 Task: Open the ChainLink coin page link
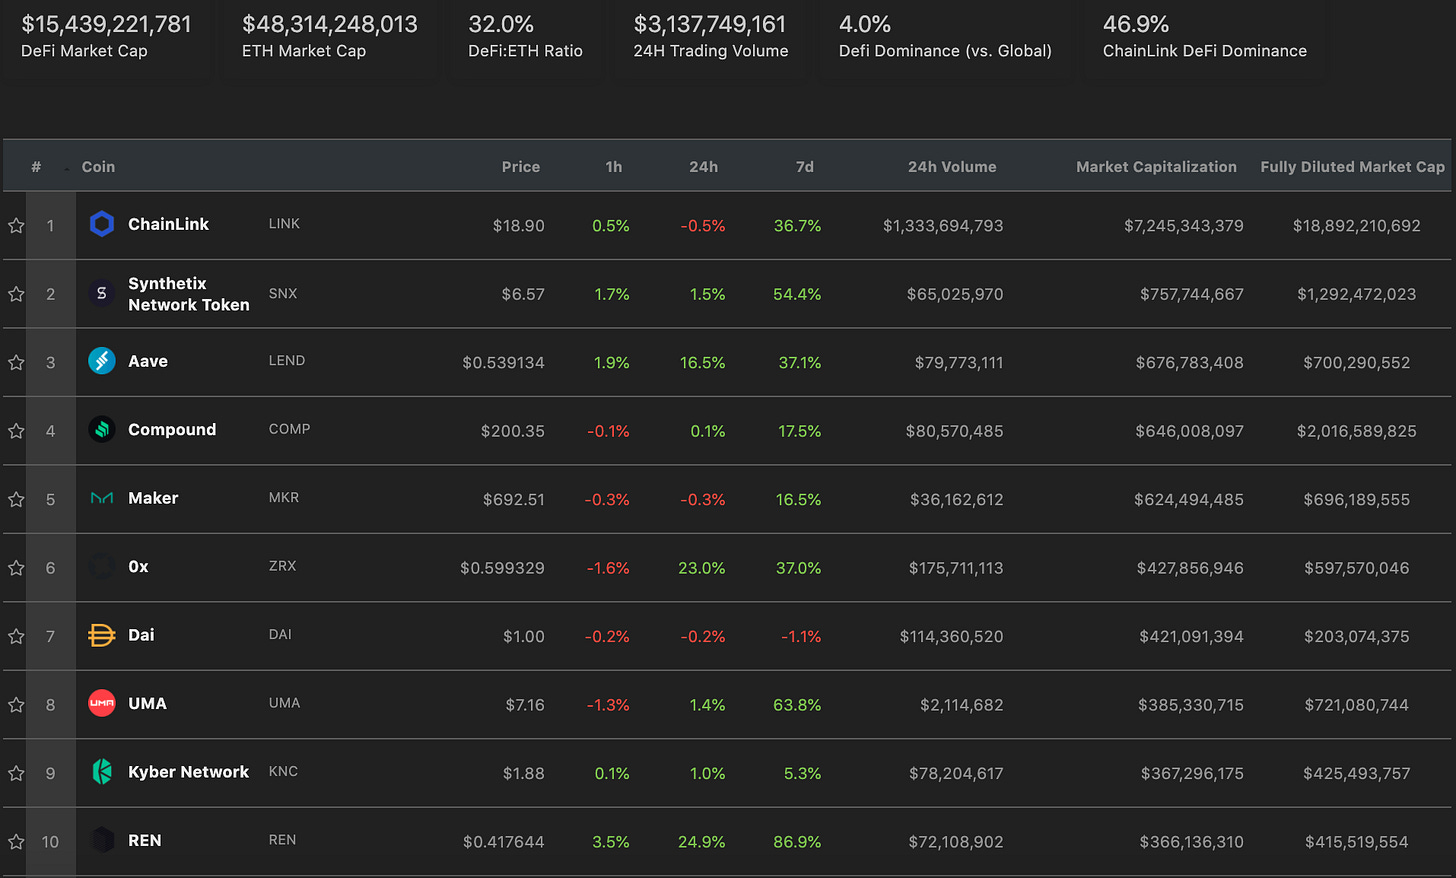(x=168, y=224)
